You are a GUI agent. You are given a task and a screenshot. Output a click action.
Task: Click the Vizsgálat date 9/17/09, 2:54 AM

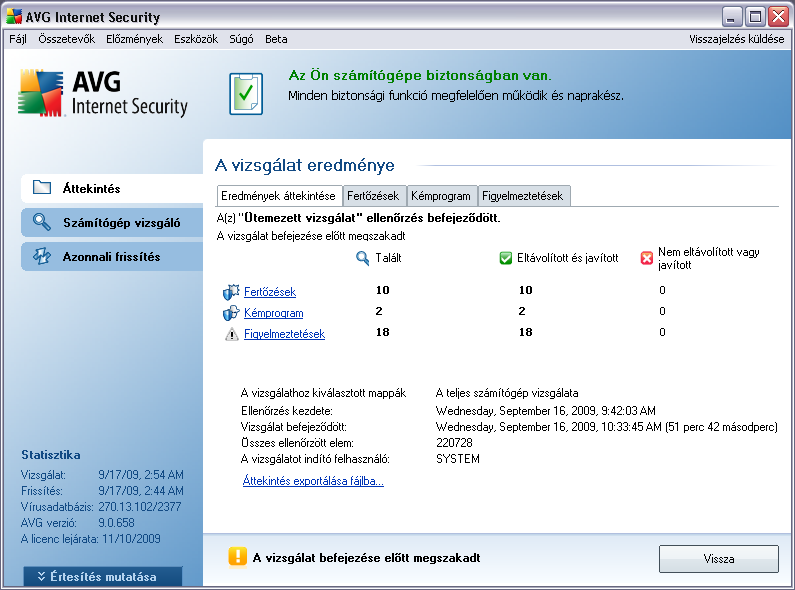point(141,475)
